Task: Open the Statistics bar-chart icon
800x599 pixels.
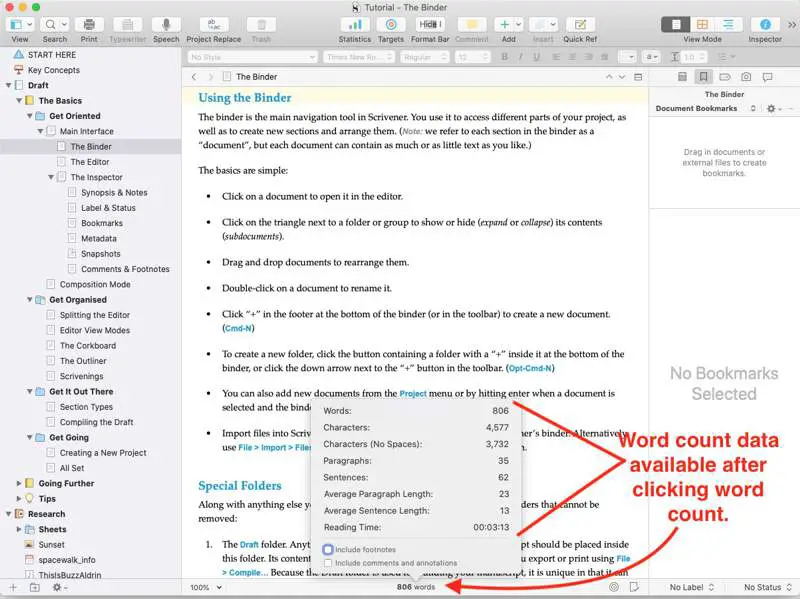Action: pos(355,24)
